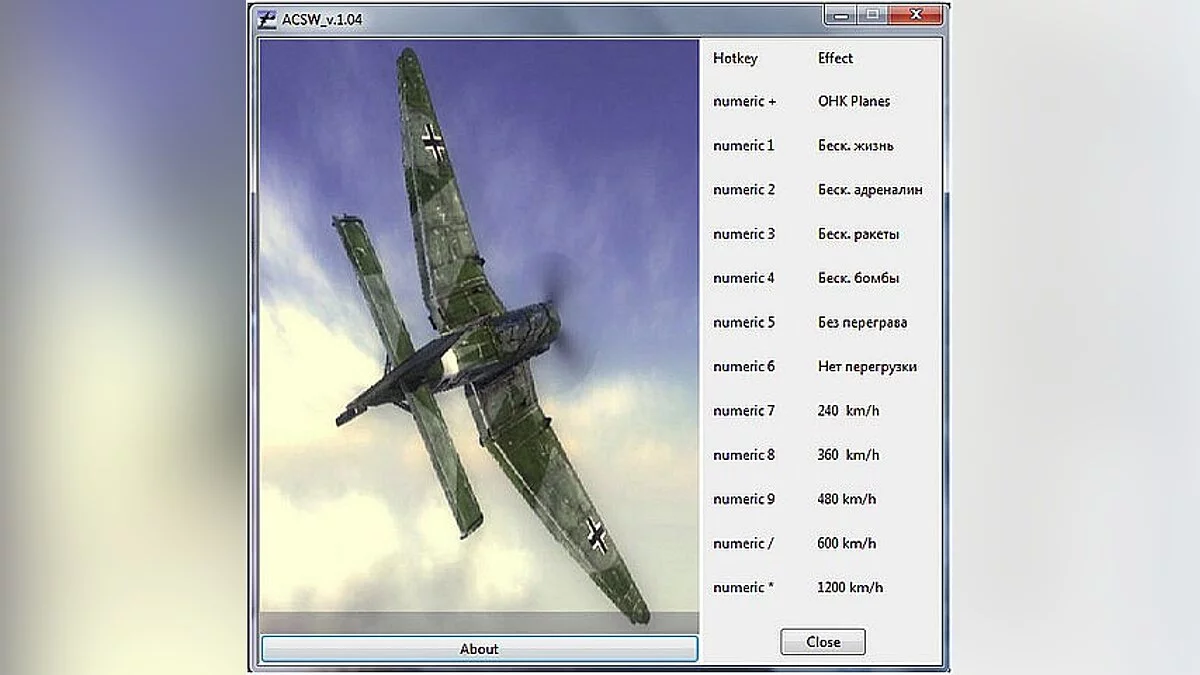Click the ACSW application icon in the title bar

pos(265,15)
